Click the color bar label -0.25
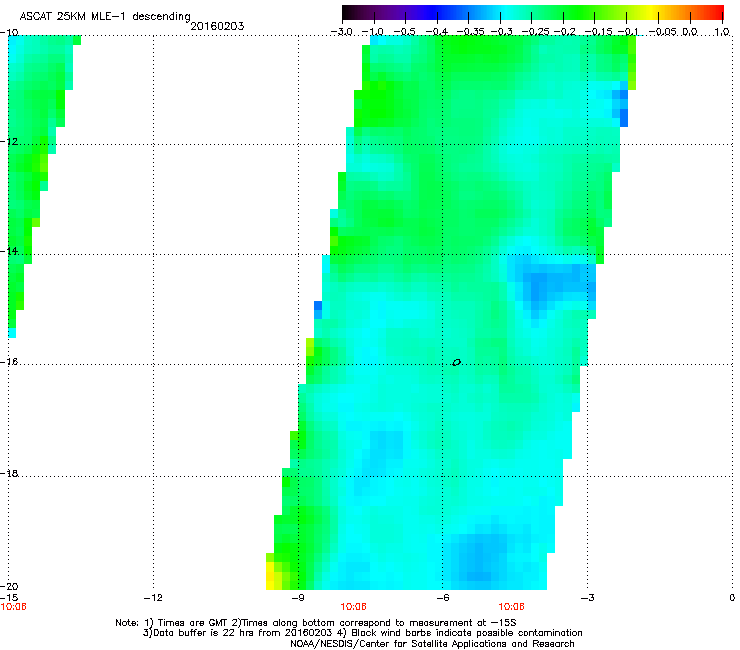Image resolution: width=740 pixels, height=650 pixels. point(535,32)
